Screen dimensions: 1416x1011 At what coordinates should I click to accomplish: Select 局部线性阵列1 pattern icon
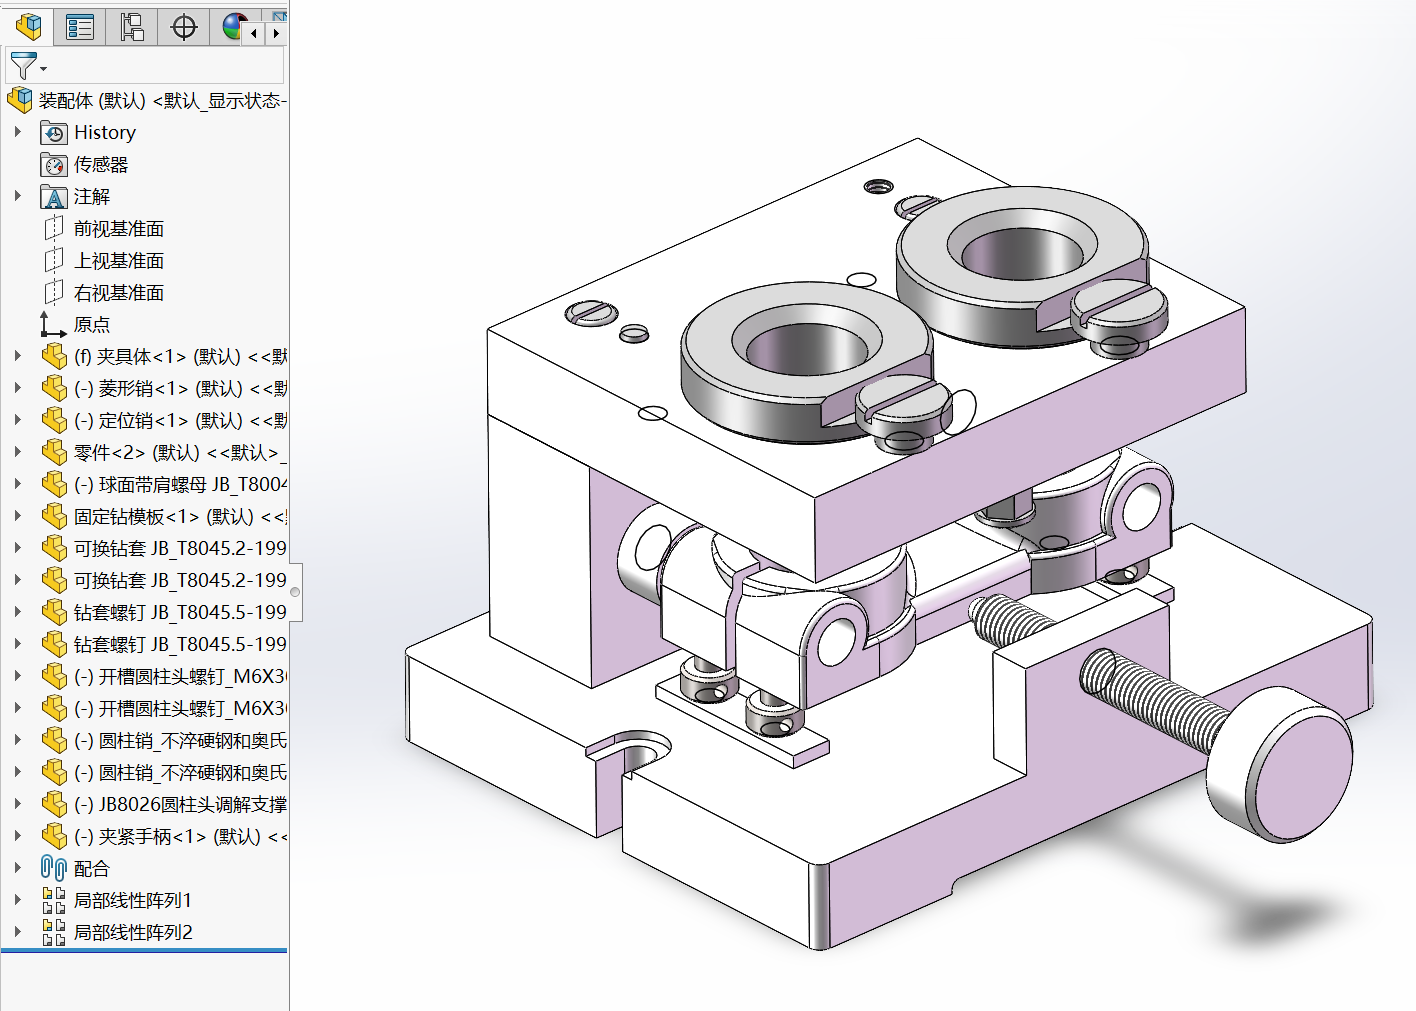(x=54, y=901)
